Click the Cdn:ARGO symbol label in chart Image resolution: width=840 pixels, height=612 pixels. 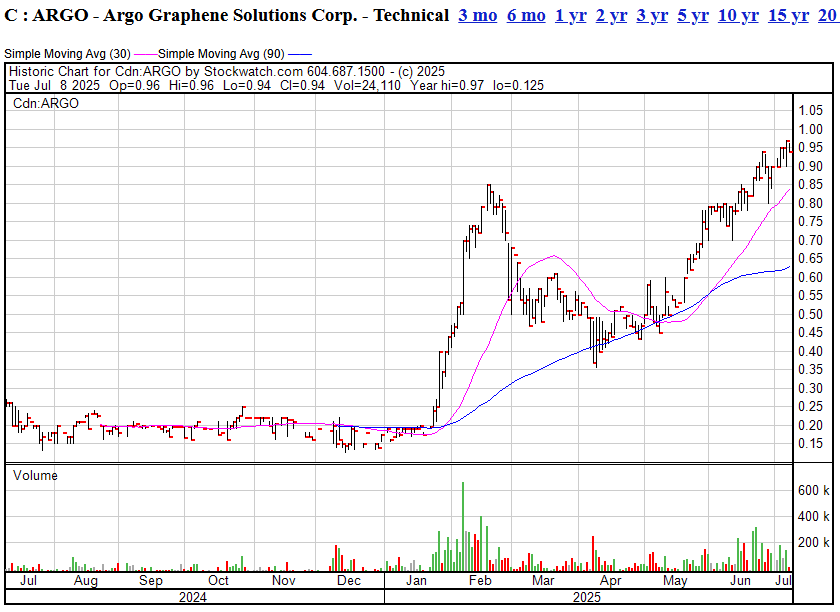coord(46,103)
